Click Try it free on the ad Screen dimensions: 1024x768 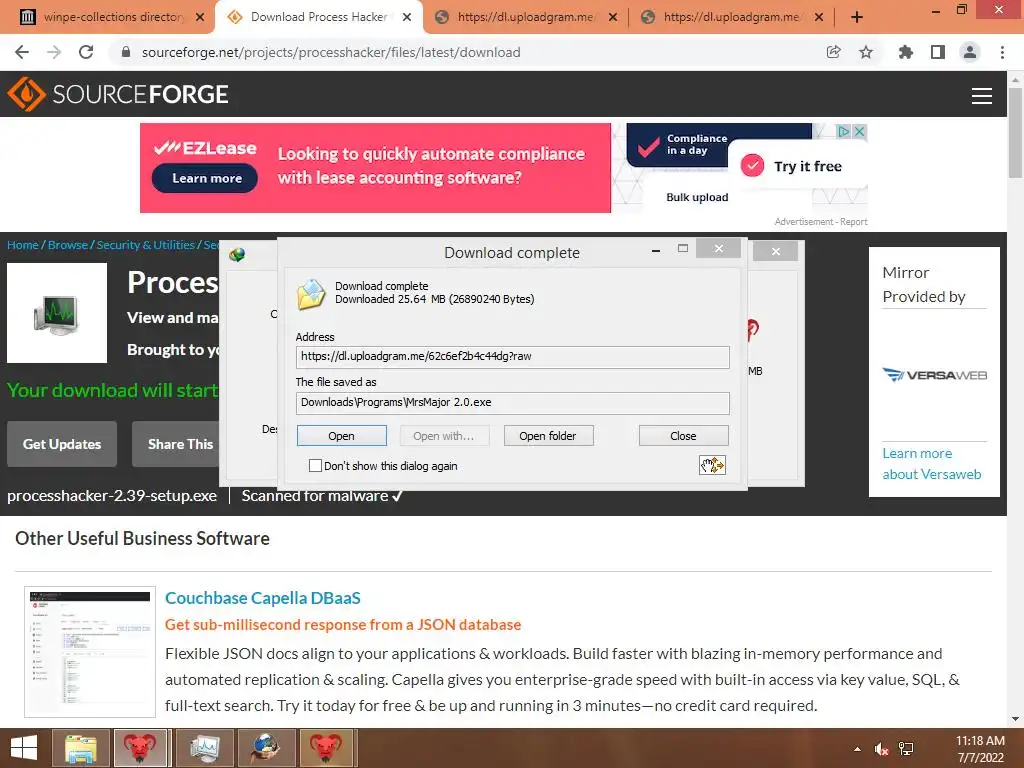coord(808,167)
